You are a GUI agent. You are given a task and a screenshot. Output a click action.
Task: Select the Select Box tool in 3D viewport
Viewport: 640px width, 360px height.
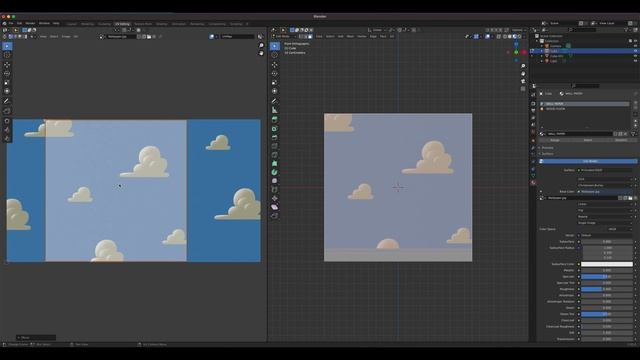coord(275,46)
